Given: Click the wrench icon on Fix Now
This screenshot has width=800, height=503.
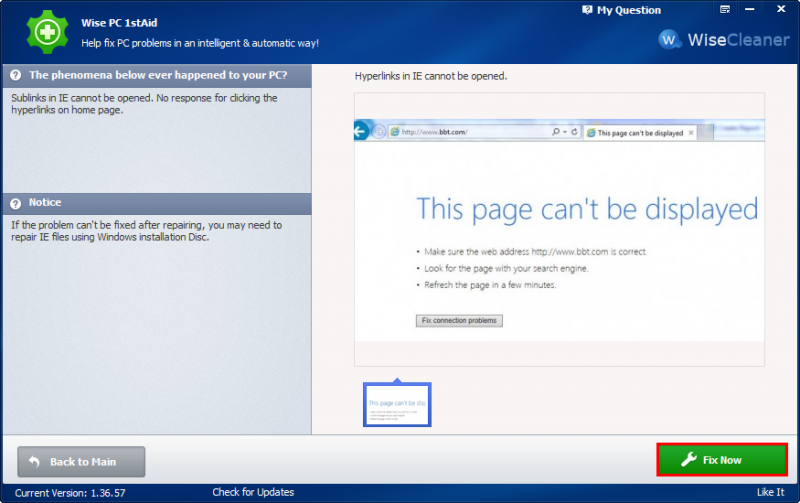Looking at the screenshot, I should pyautogui.click(x=689, y=460).
